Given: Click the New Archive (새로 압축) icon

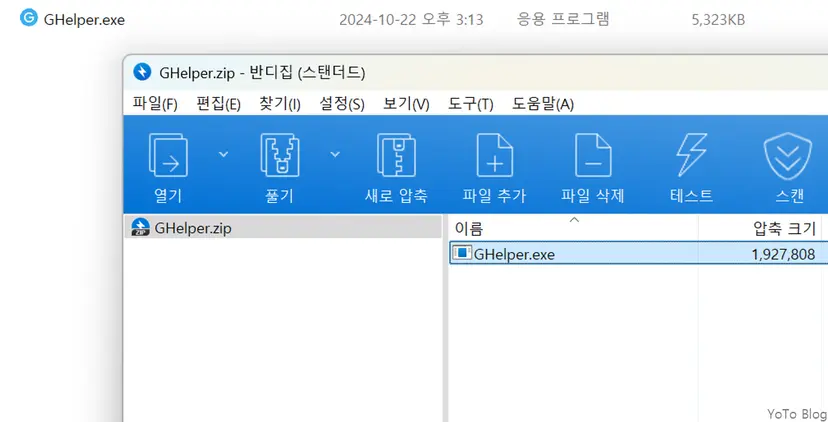Looking at the screenshot, I should (x=396, y=155).
